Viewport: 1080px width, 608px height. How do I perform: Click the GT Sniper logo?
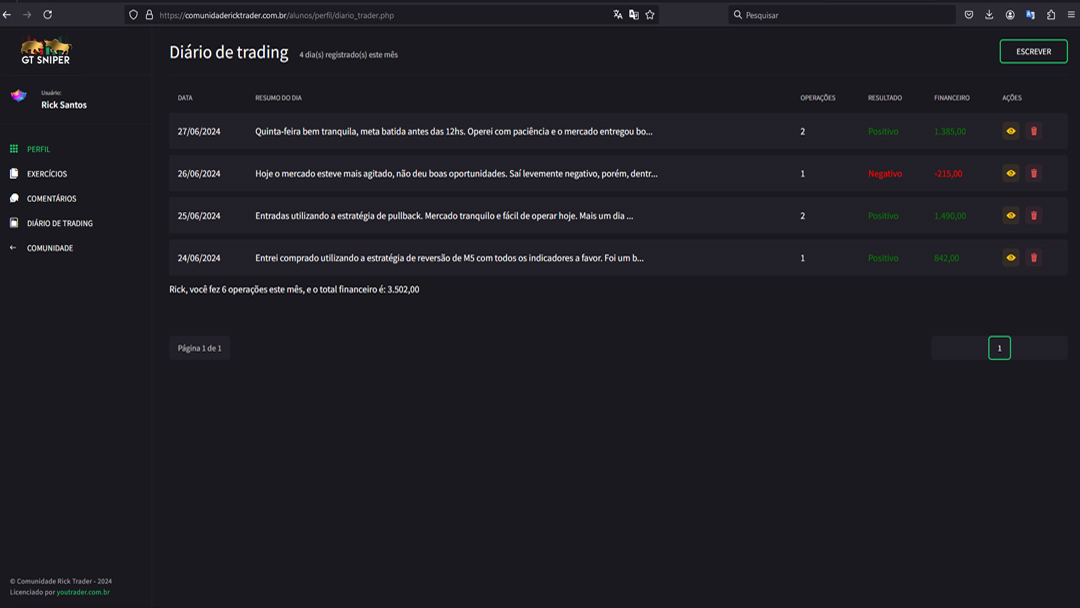(46, 51)
